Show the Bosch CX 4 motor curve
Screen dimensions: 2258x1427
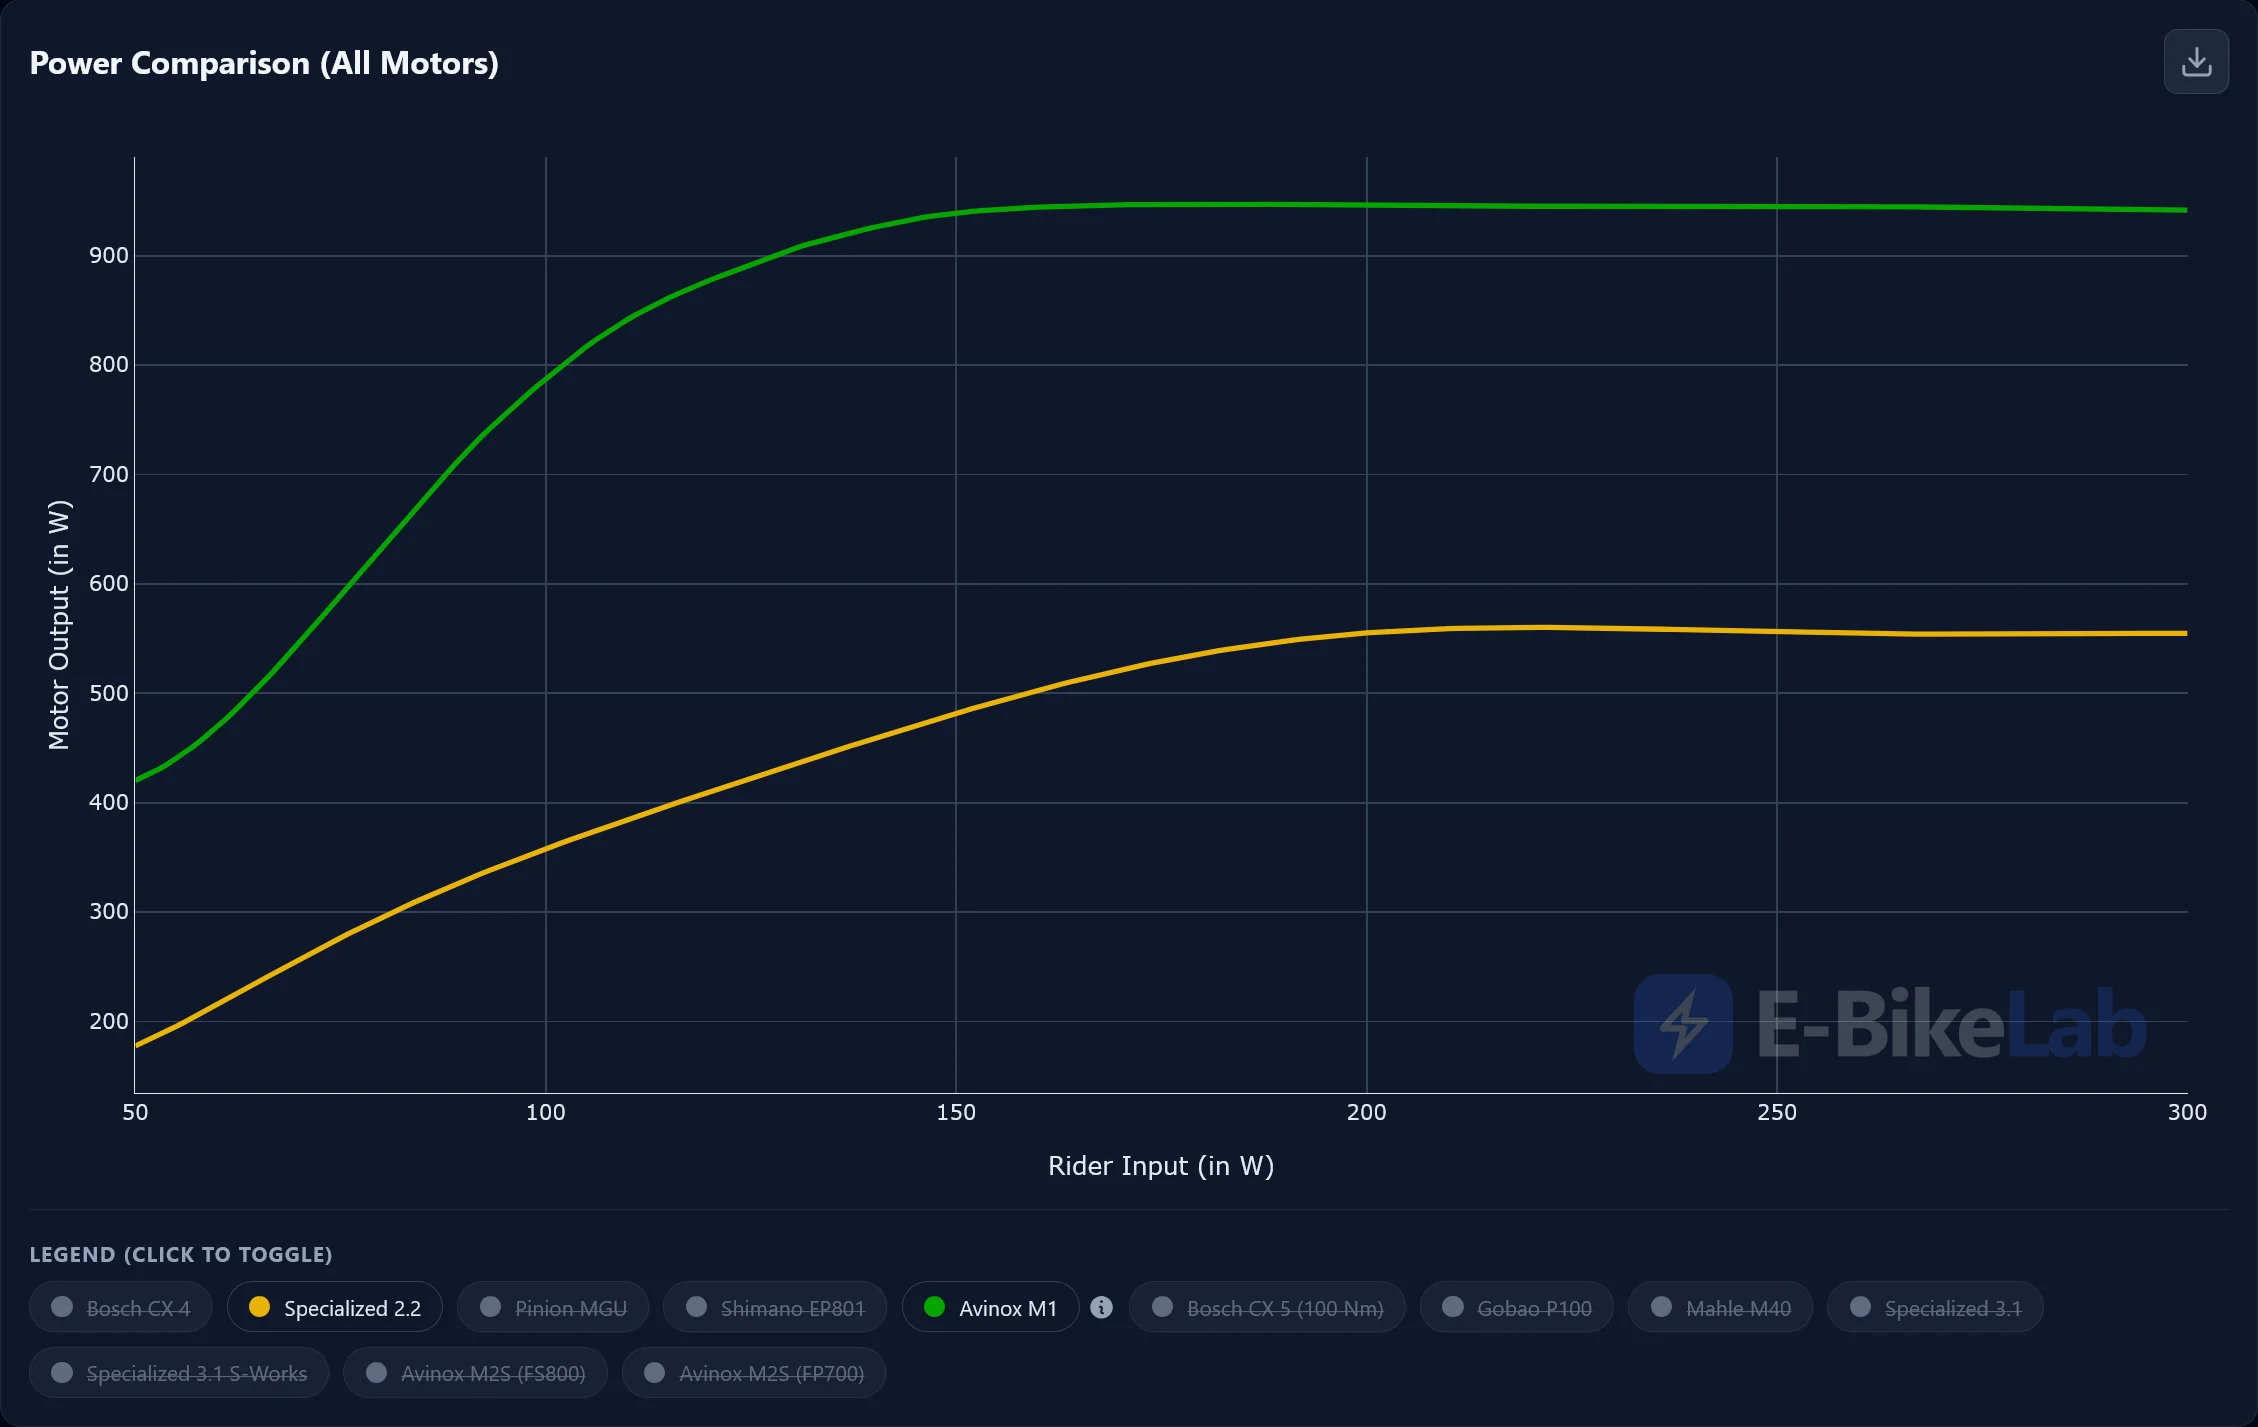(120, 1307)
